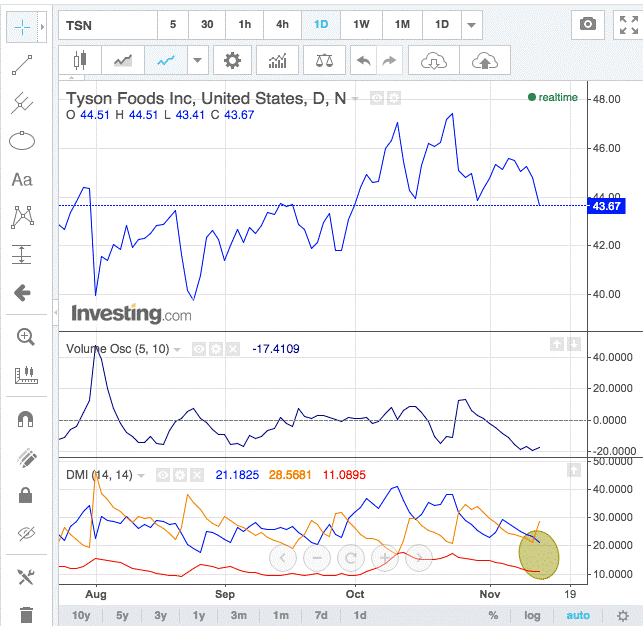Select the trend line drawing tool
Screen dimensions: 643x626
[x=22, y=65]
